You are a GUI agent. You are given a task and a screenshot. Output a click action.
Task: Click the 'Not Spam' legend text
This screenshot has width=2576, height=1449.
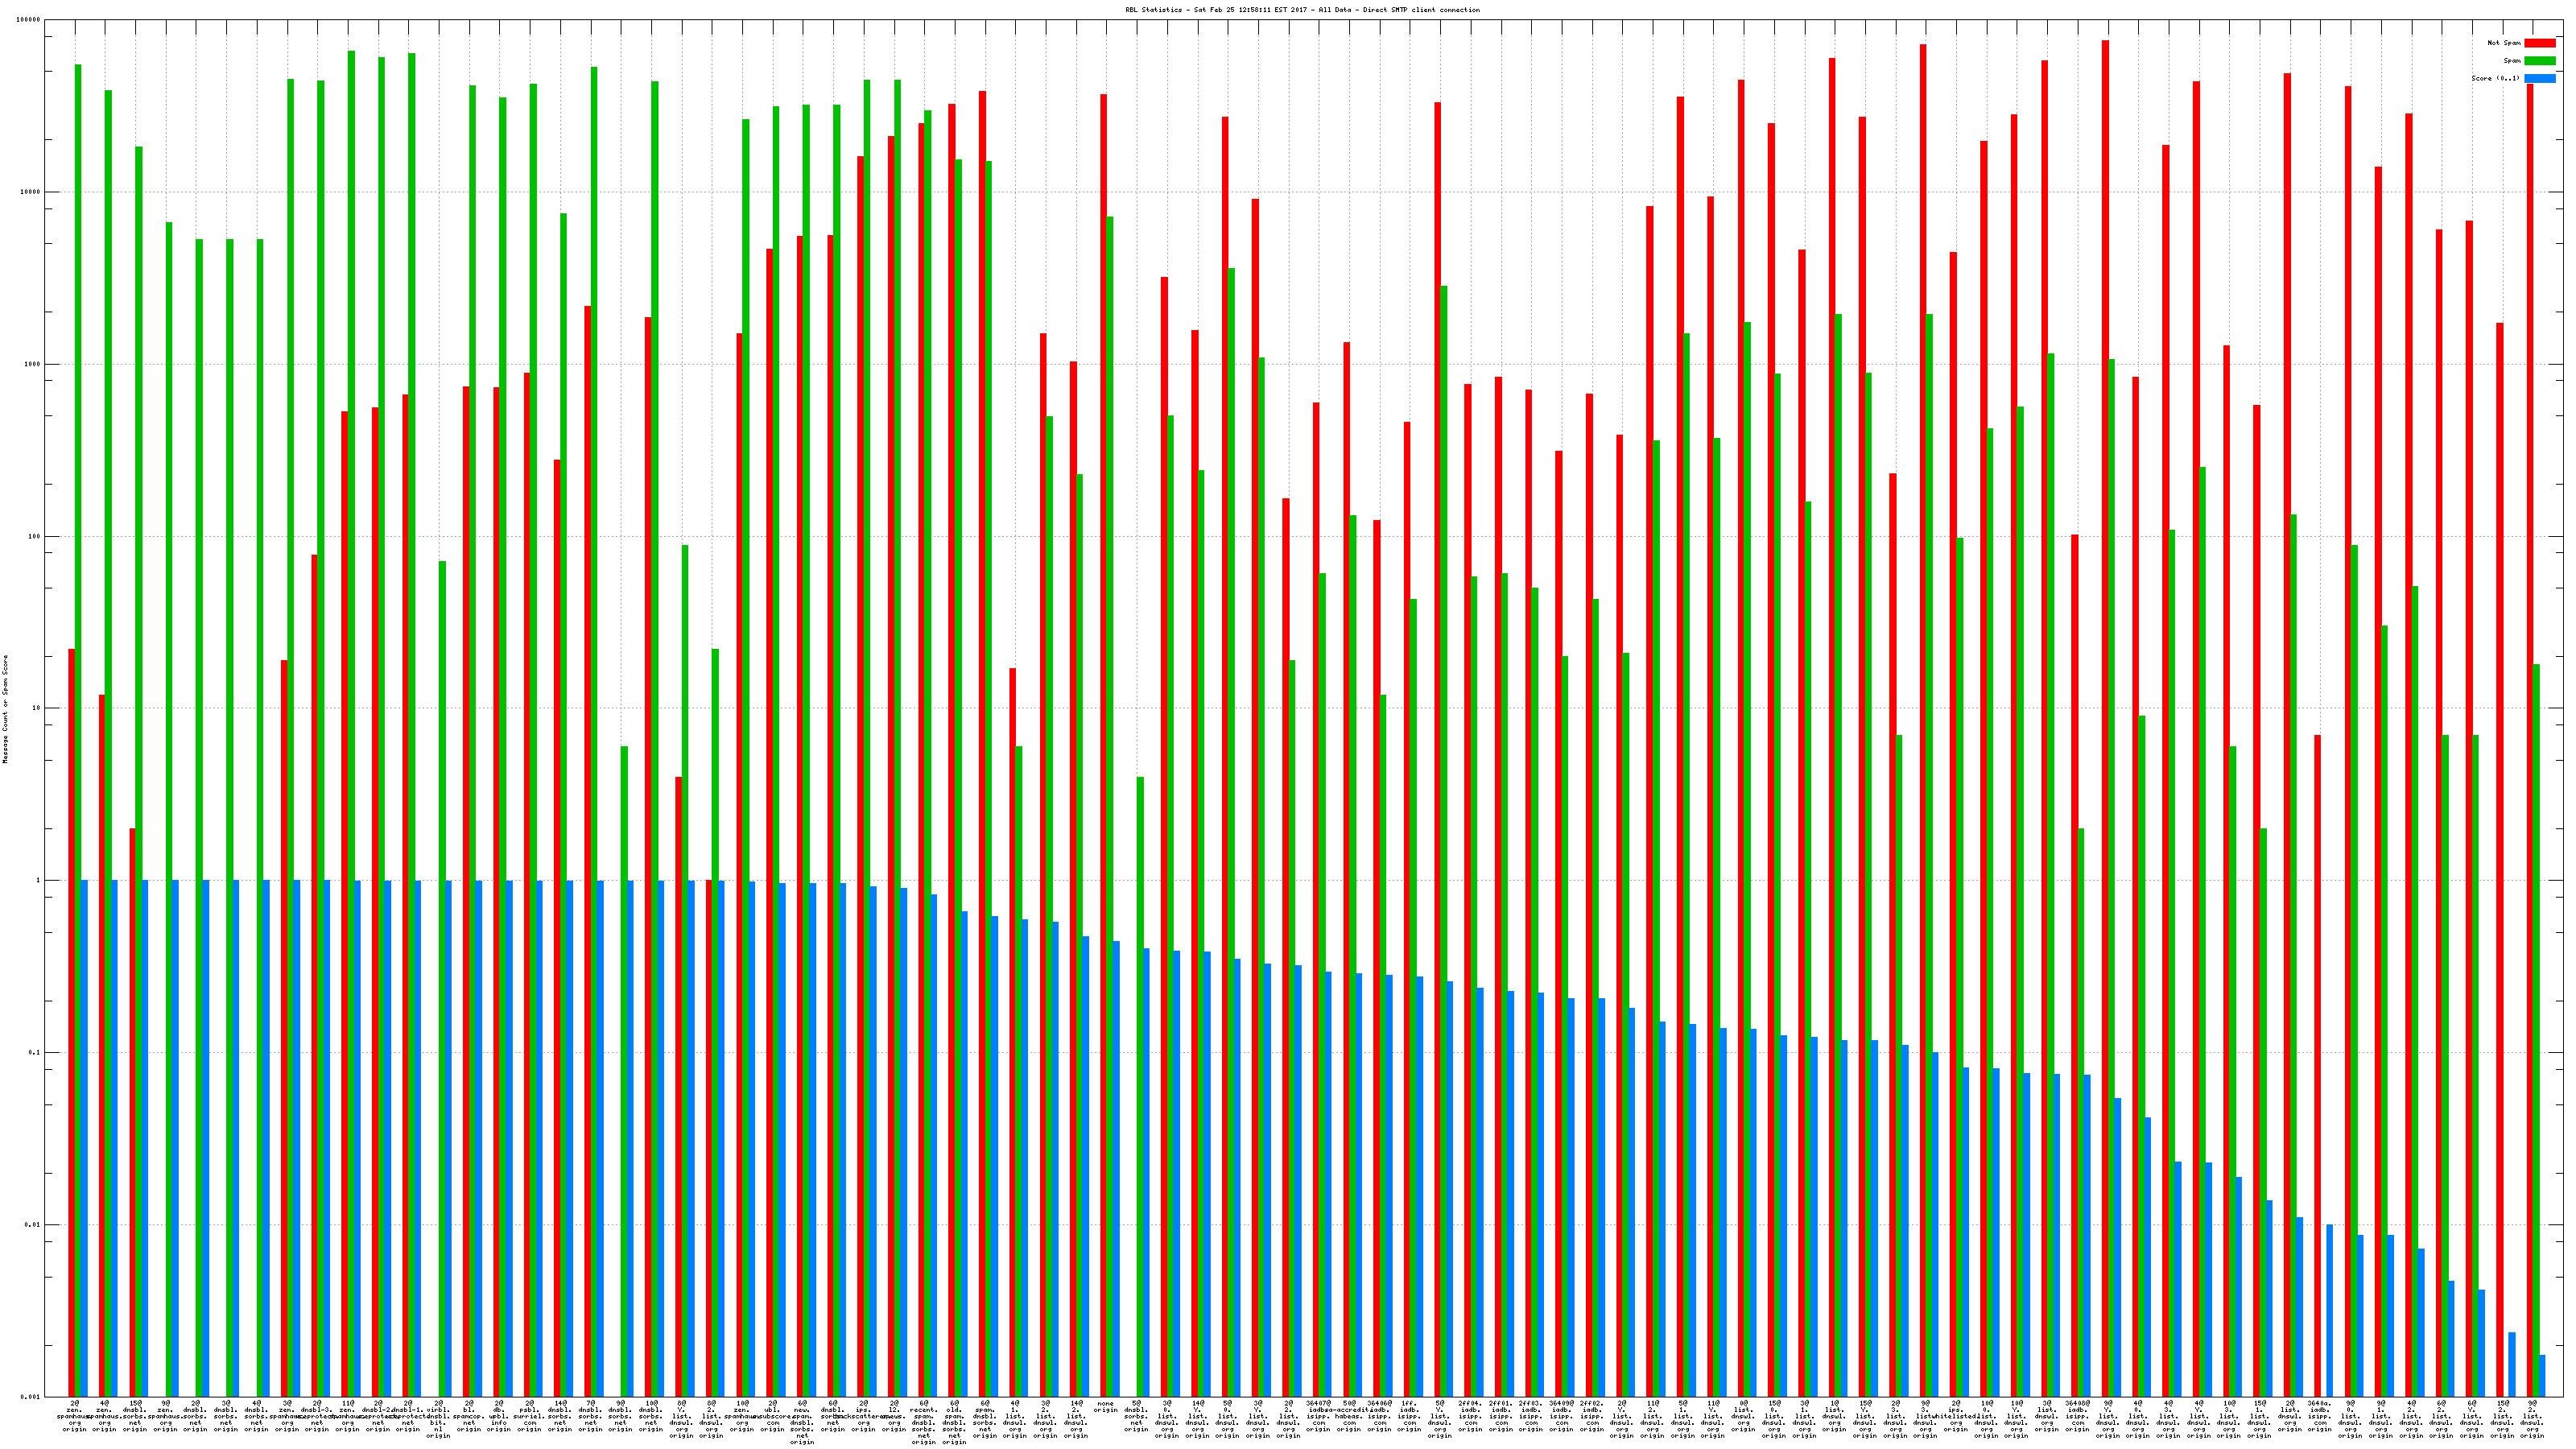(x=2504, y=43)
